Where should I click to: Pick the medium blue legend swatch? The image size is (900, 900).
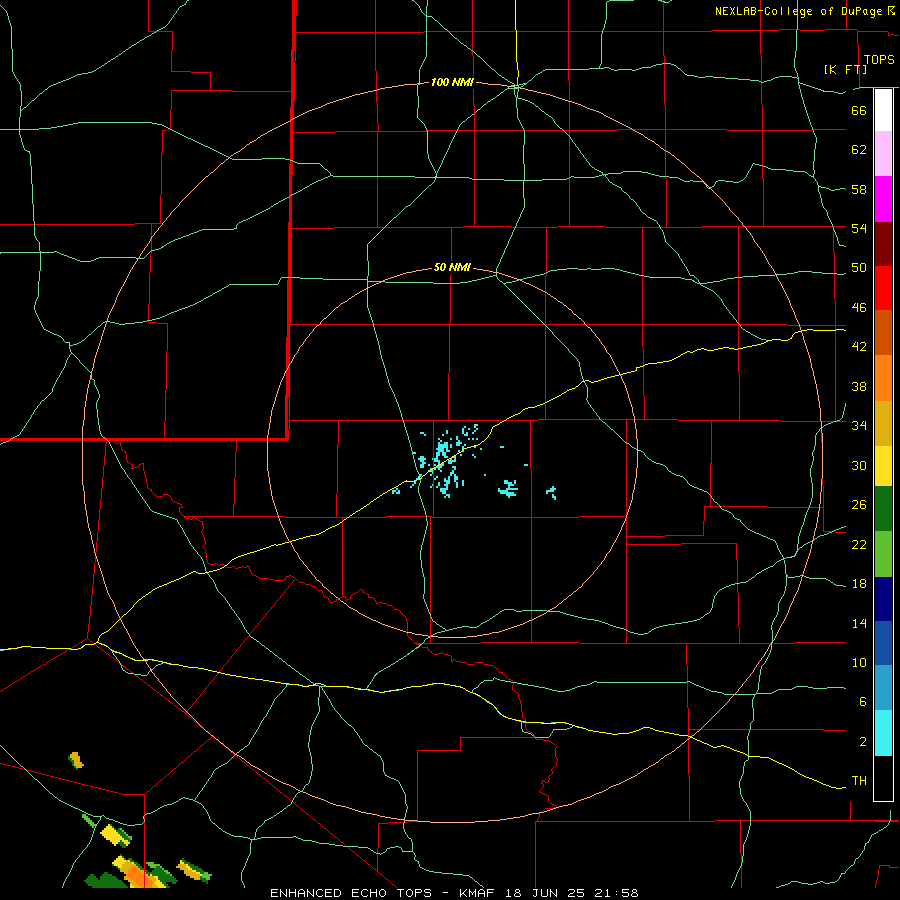(883, 643)
